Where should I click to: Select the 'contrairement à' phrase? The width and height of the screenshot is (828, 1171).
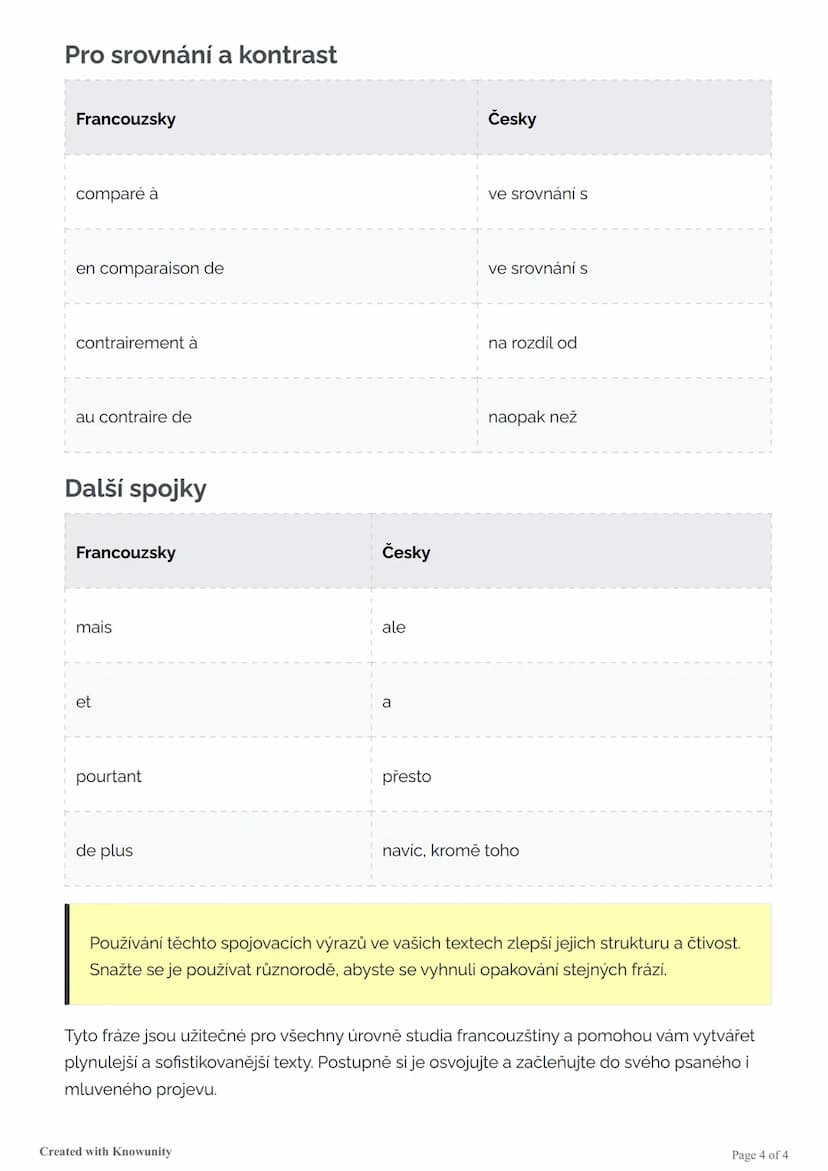tap(137, 343)
